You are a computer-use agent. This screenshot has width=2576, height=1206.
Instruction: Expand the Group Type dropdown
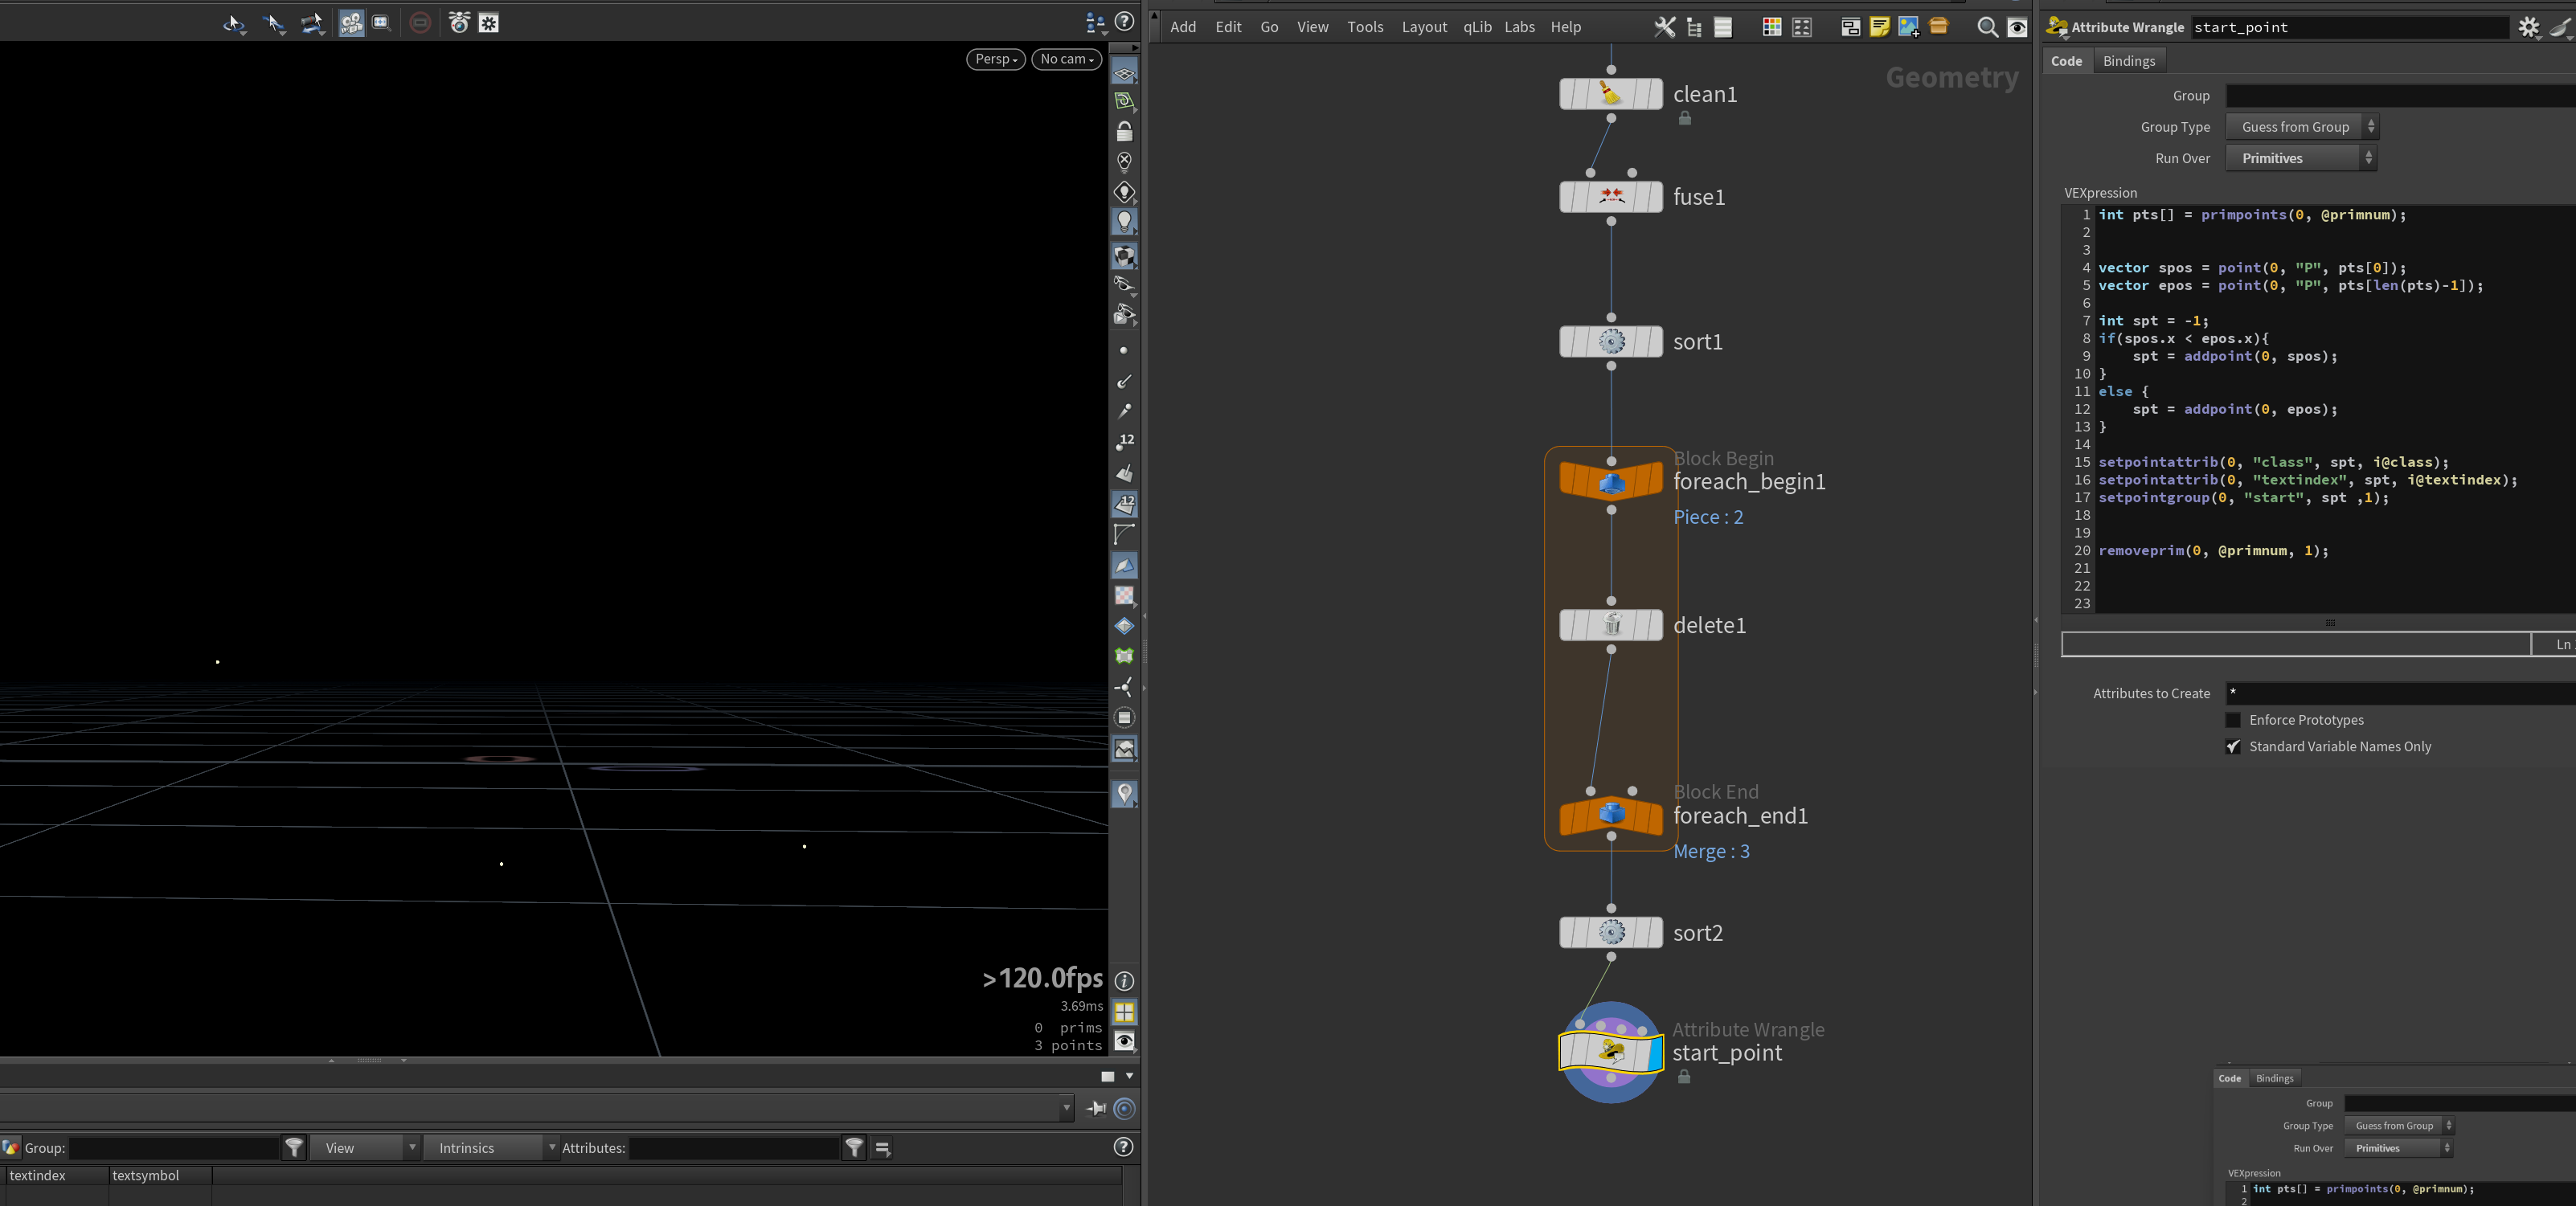(x=2301, y=127)
